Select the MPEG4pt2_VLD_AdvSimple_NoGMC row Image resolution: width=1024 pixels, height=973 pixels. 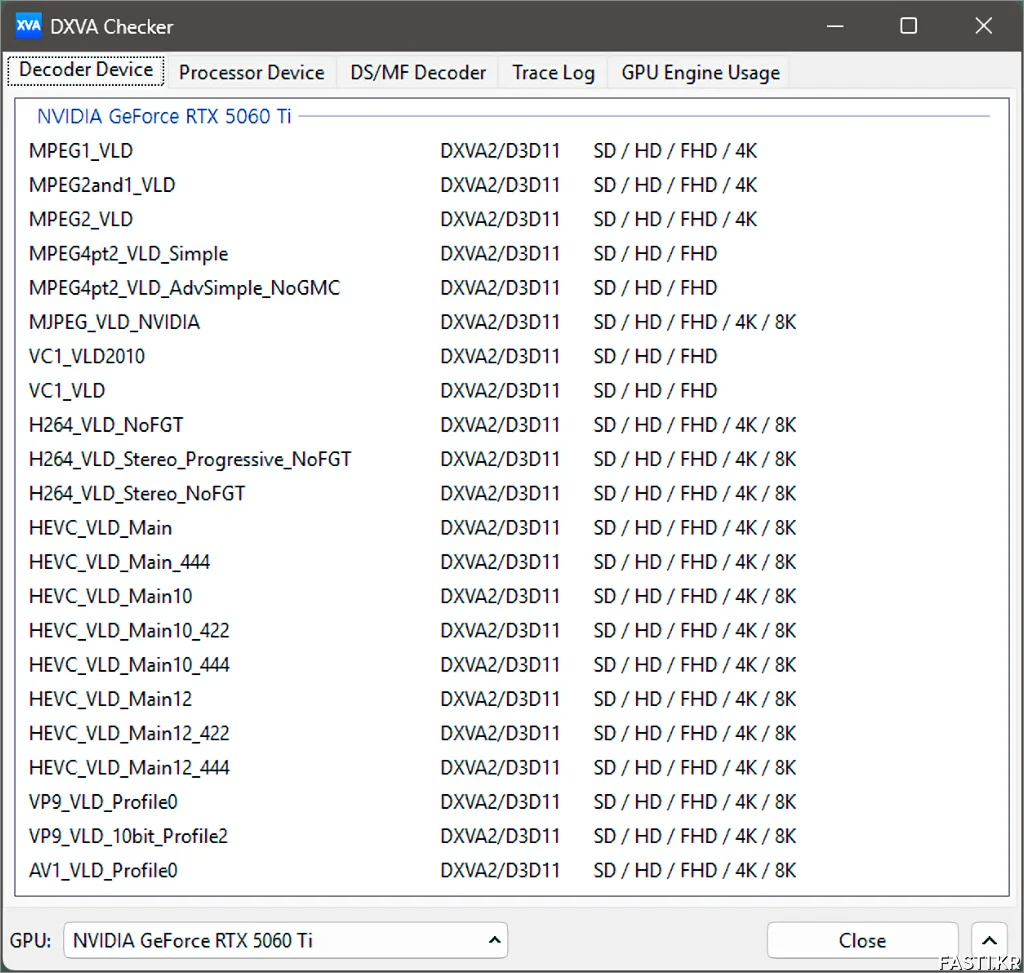tap(511, 288)
